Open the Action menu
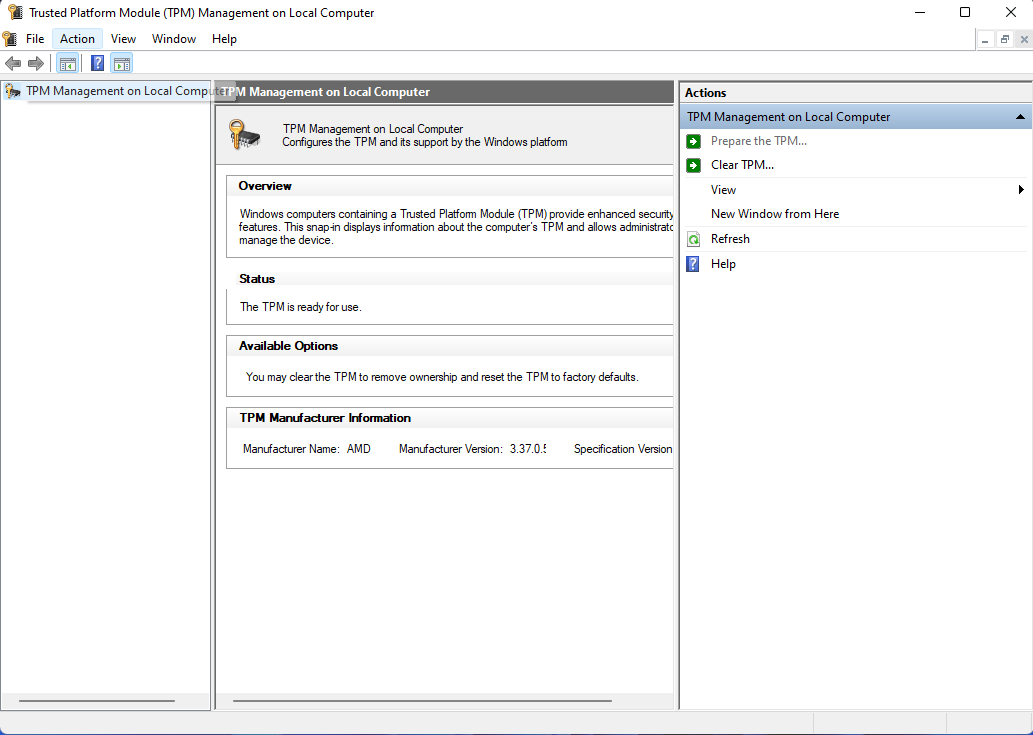 pos(77,39)
